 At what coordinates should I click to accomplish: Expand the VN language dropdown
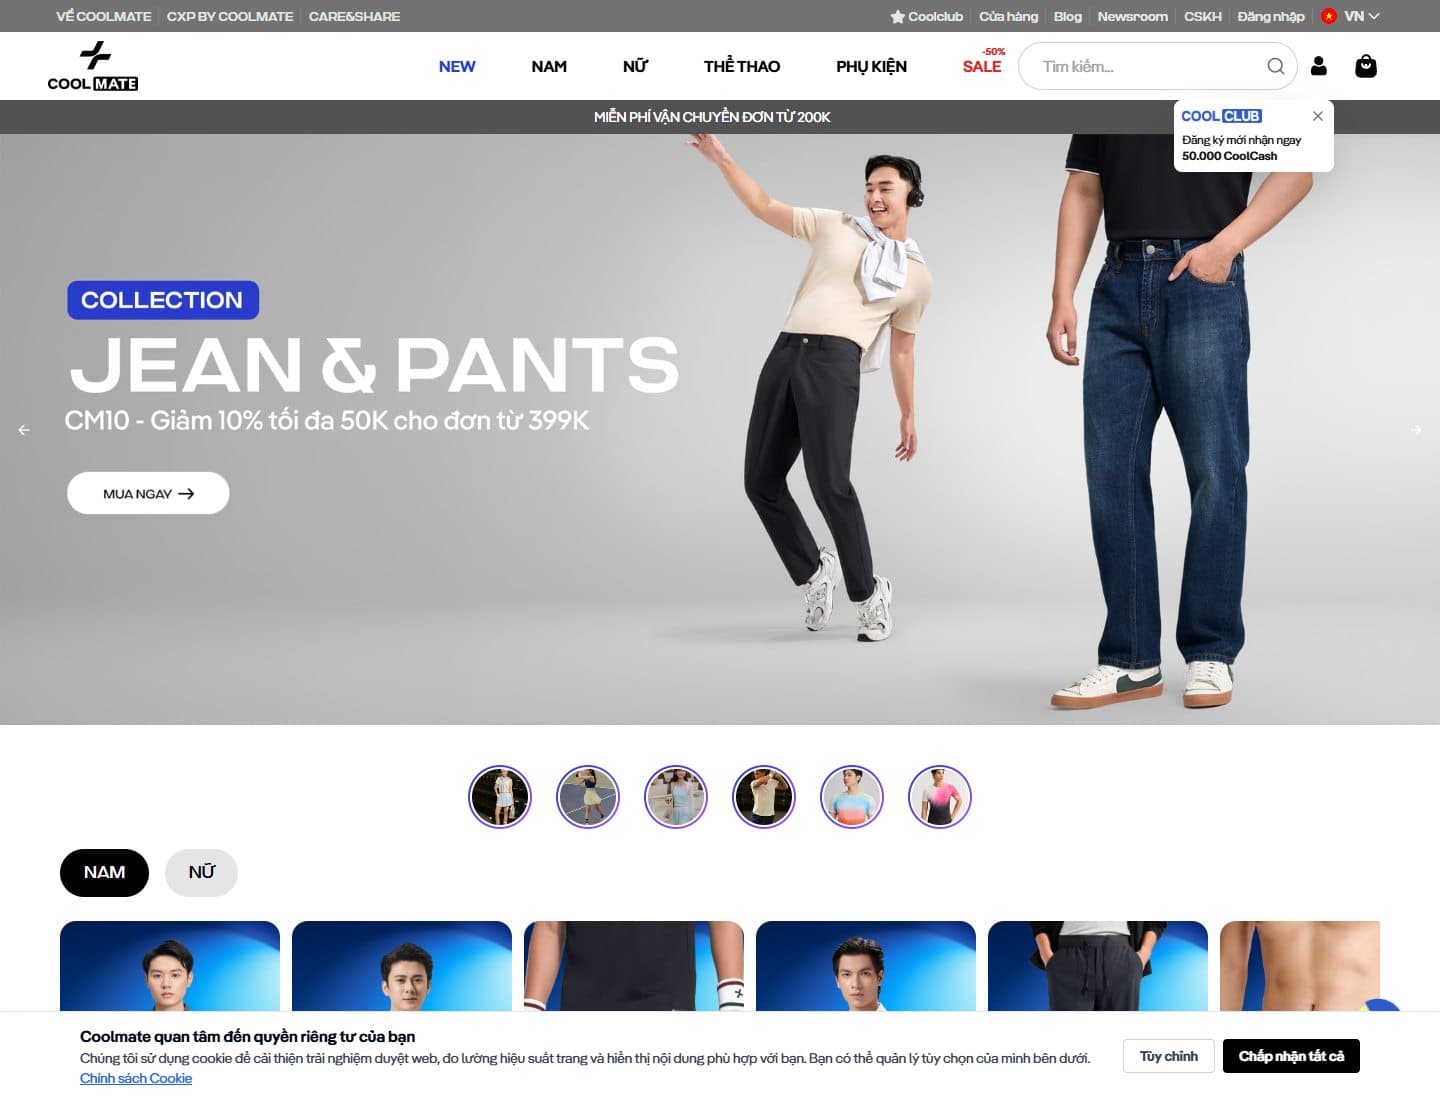tap(1362, 16)
